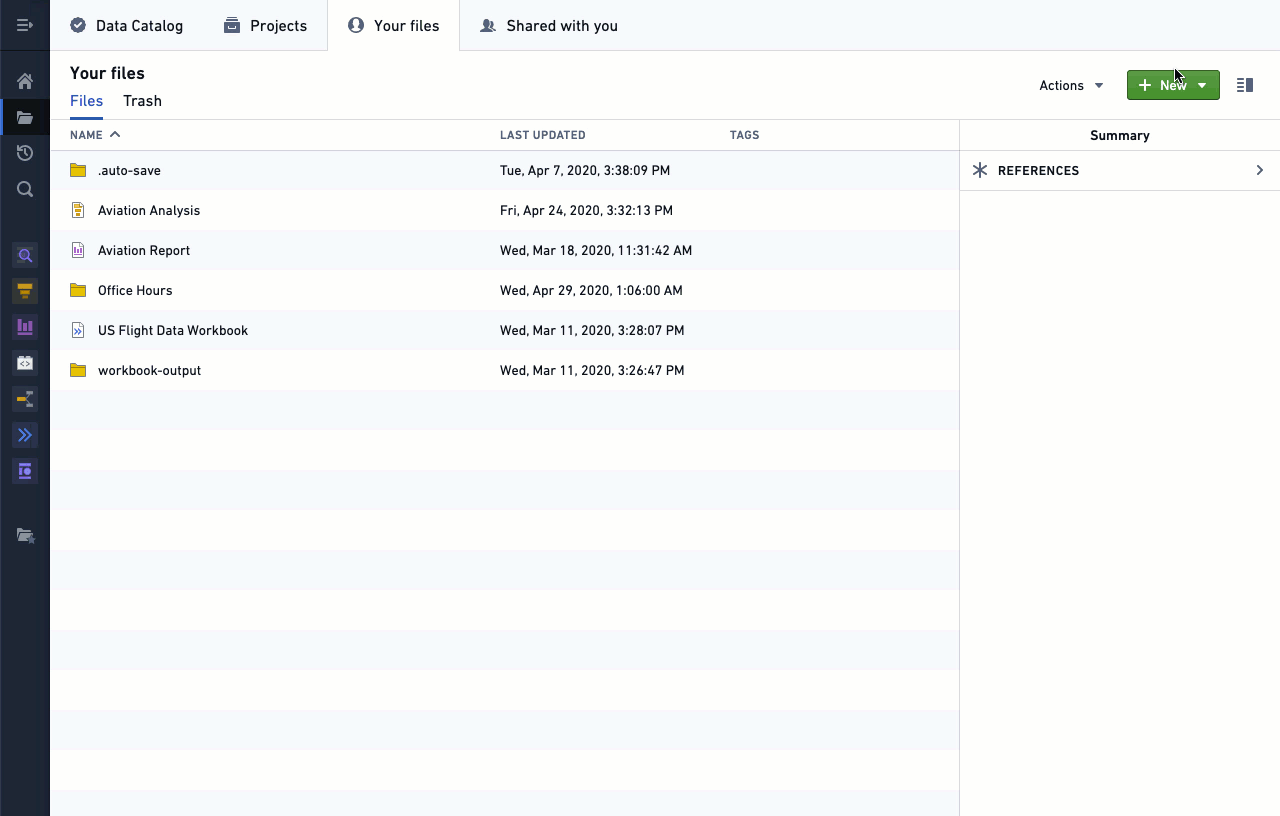Sort by Last Updated column header

[543, 135]
